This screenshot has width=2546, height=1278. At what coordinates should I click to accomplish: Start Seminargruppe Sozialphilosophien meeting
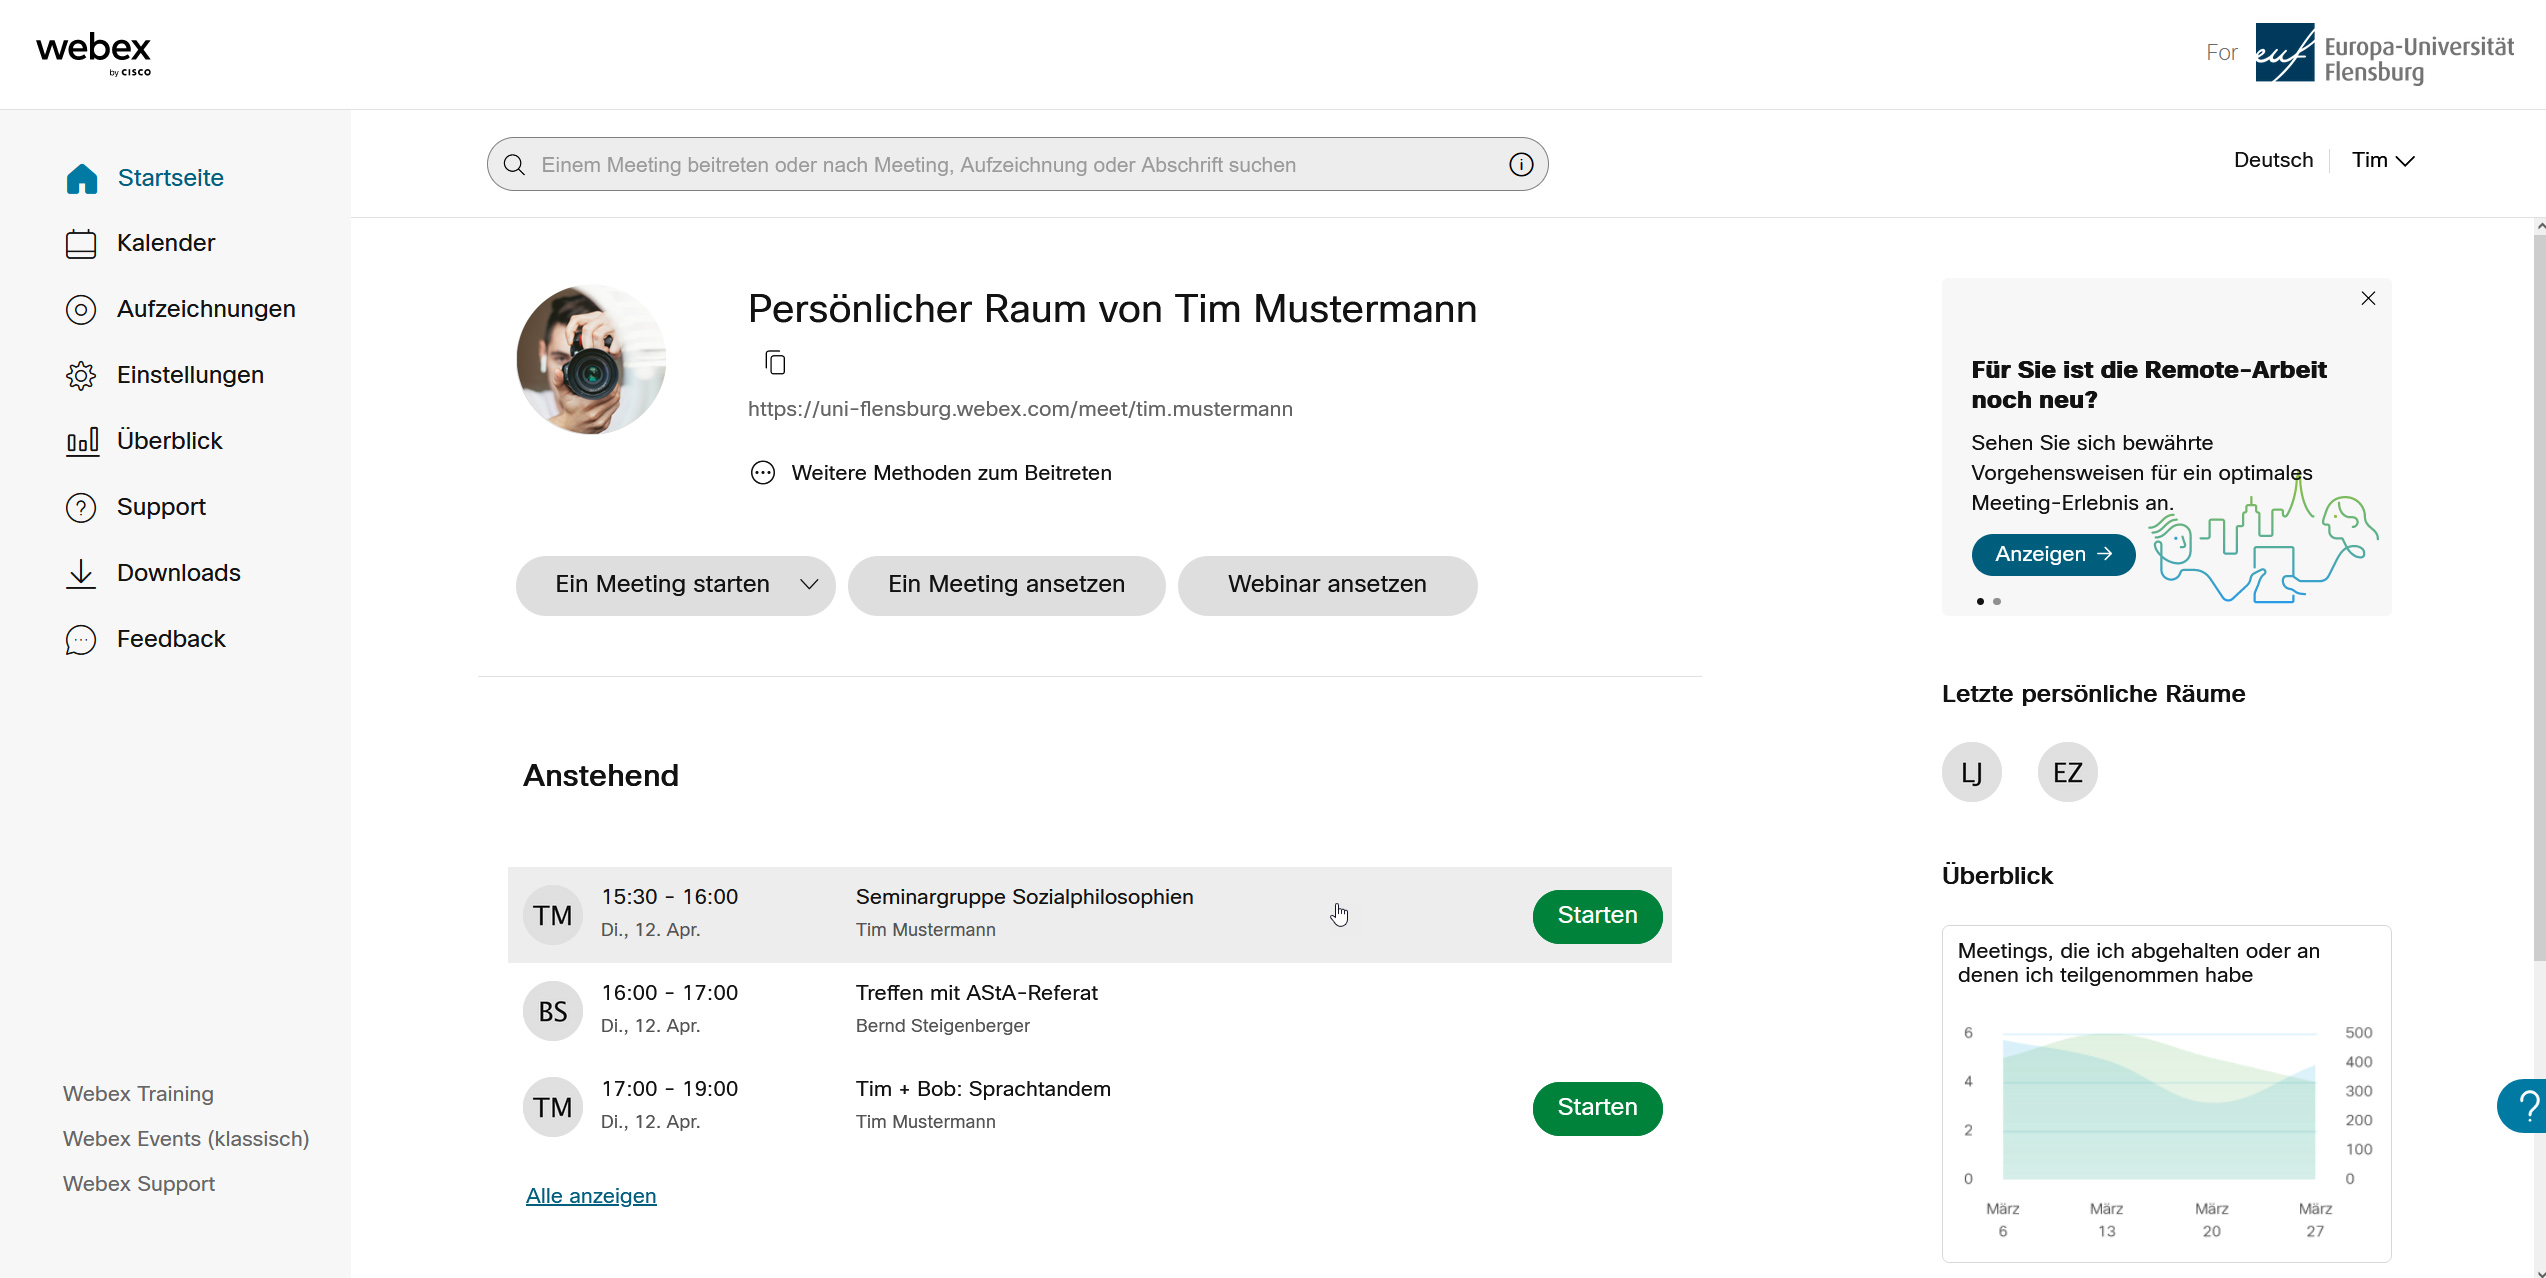(1596, 916)
